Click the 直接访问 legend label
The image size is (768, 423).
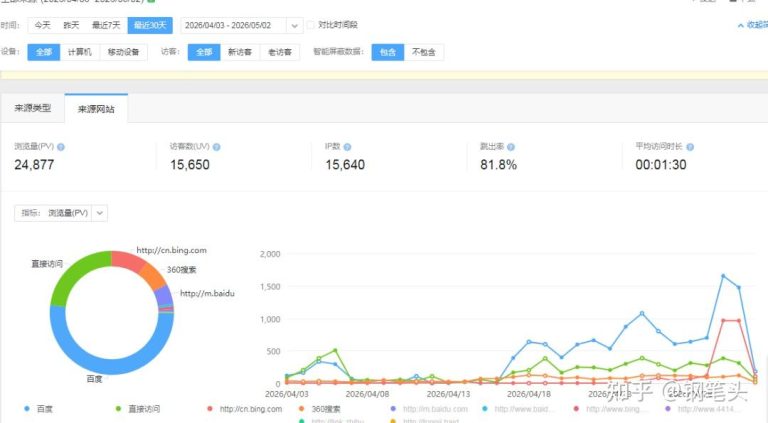tap(144, 409)
